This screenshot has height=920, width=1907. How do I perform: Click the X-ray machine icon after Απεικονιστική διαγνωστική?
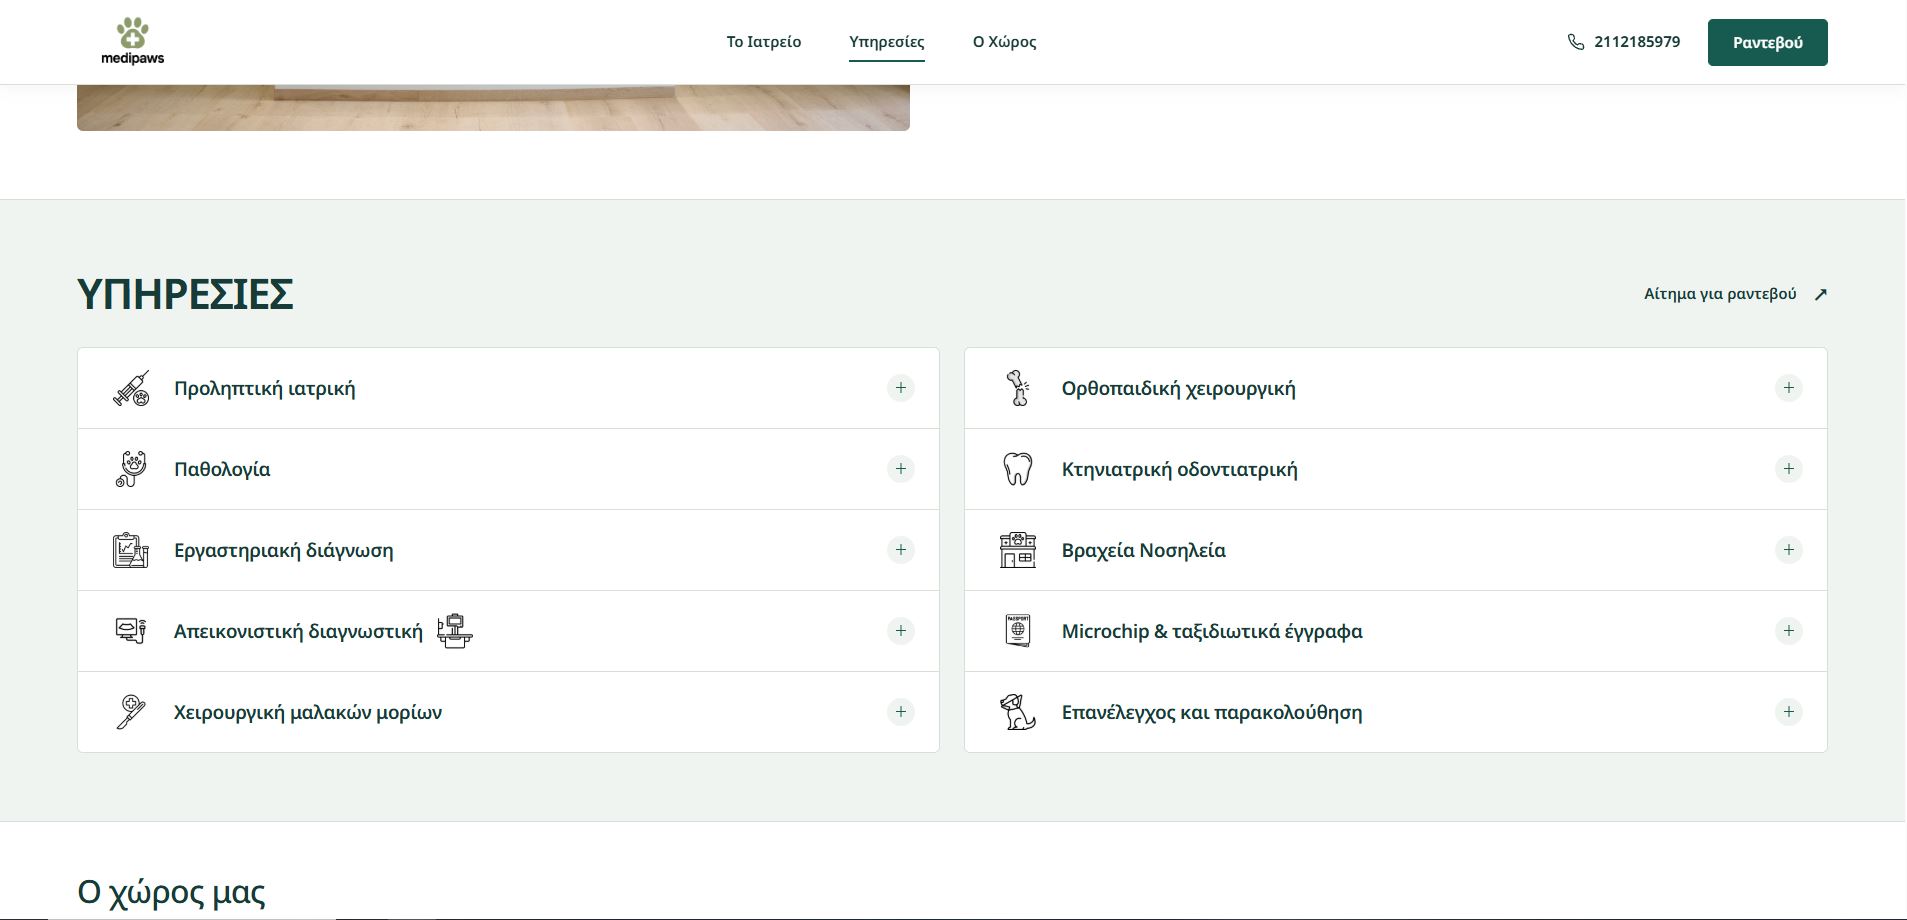pyautogui.click(x=455, y=631)
